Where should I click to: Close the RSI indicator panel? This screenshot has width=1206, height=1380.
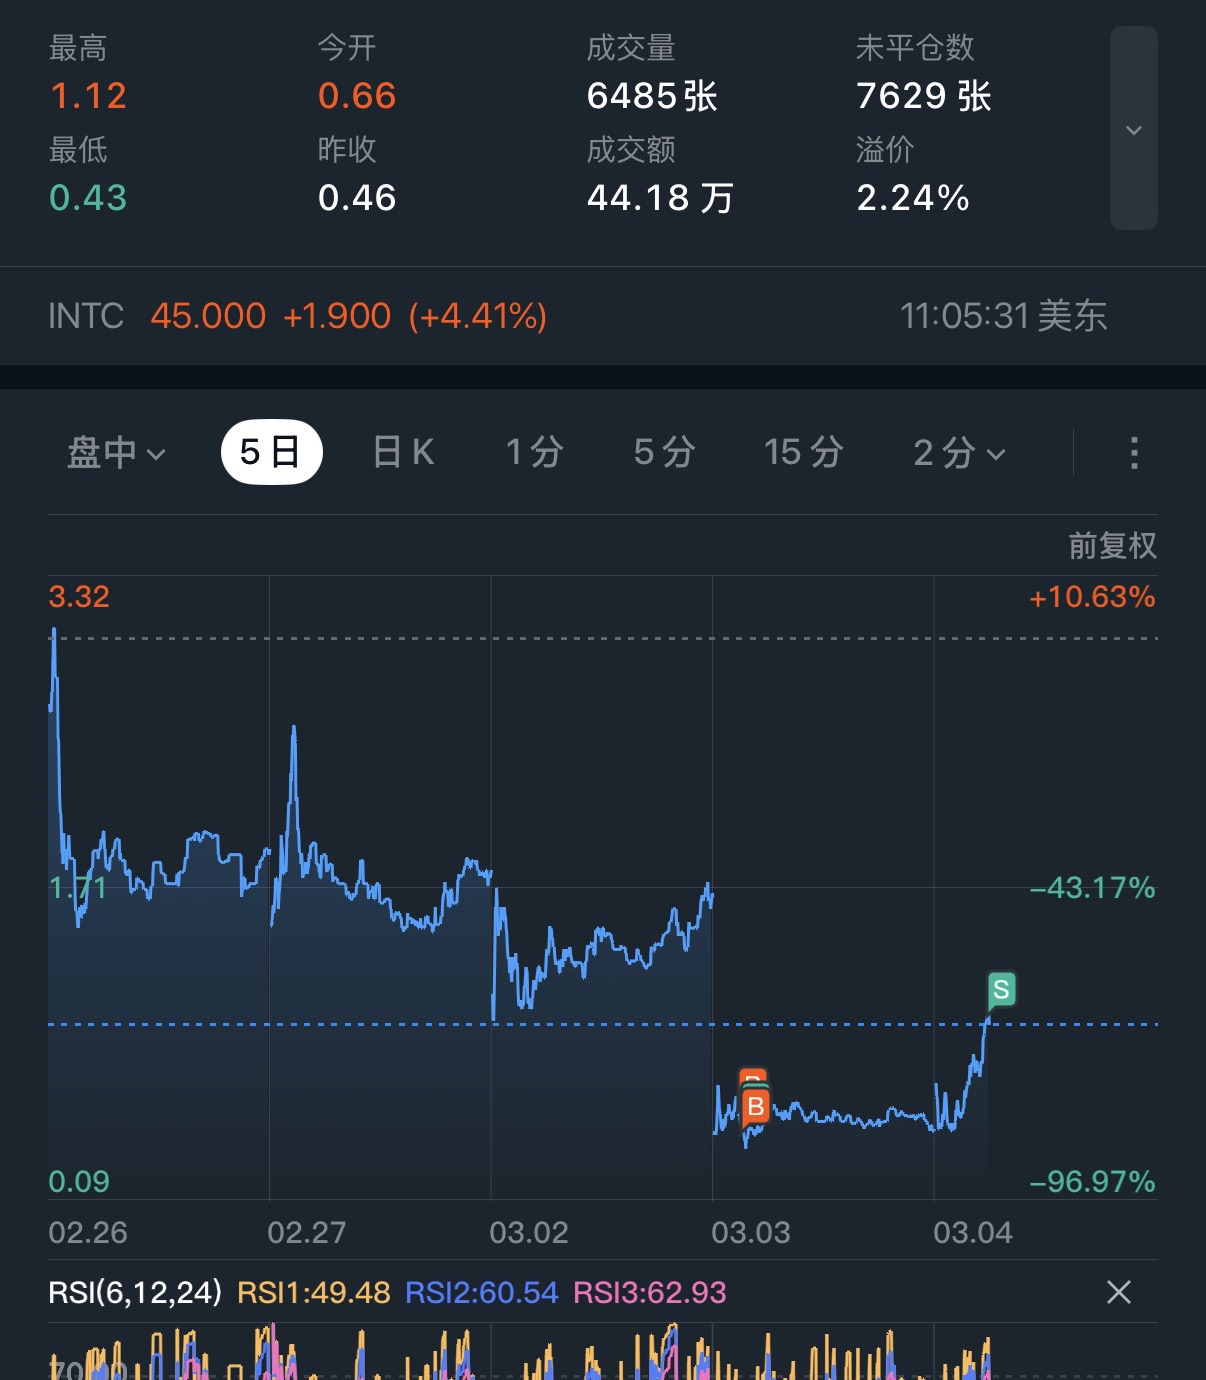(x=1119, y=1292)
